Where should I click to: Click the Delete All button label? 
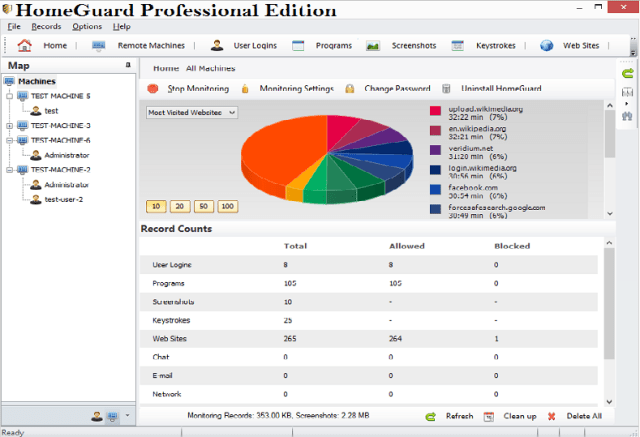584,416
